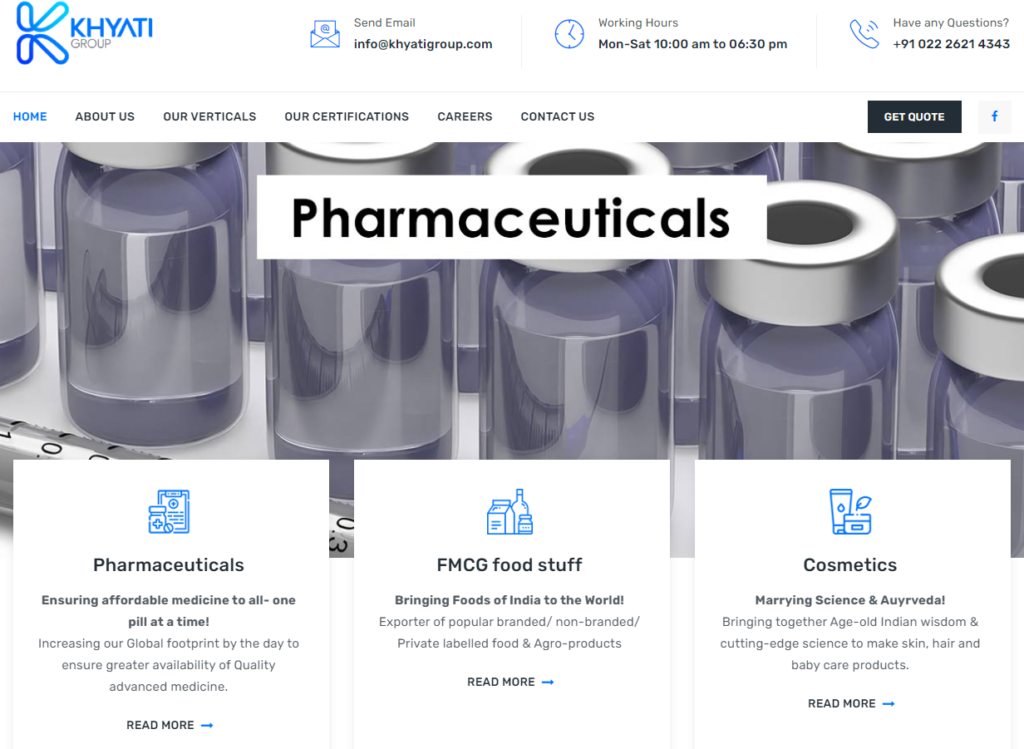Viewport: 1024px width, 749px height.
Task: Click the Get Quote button
Action: click(914, 117)
